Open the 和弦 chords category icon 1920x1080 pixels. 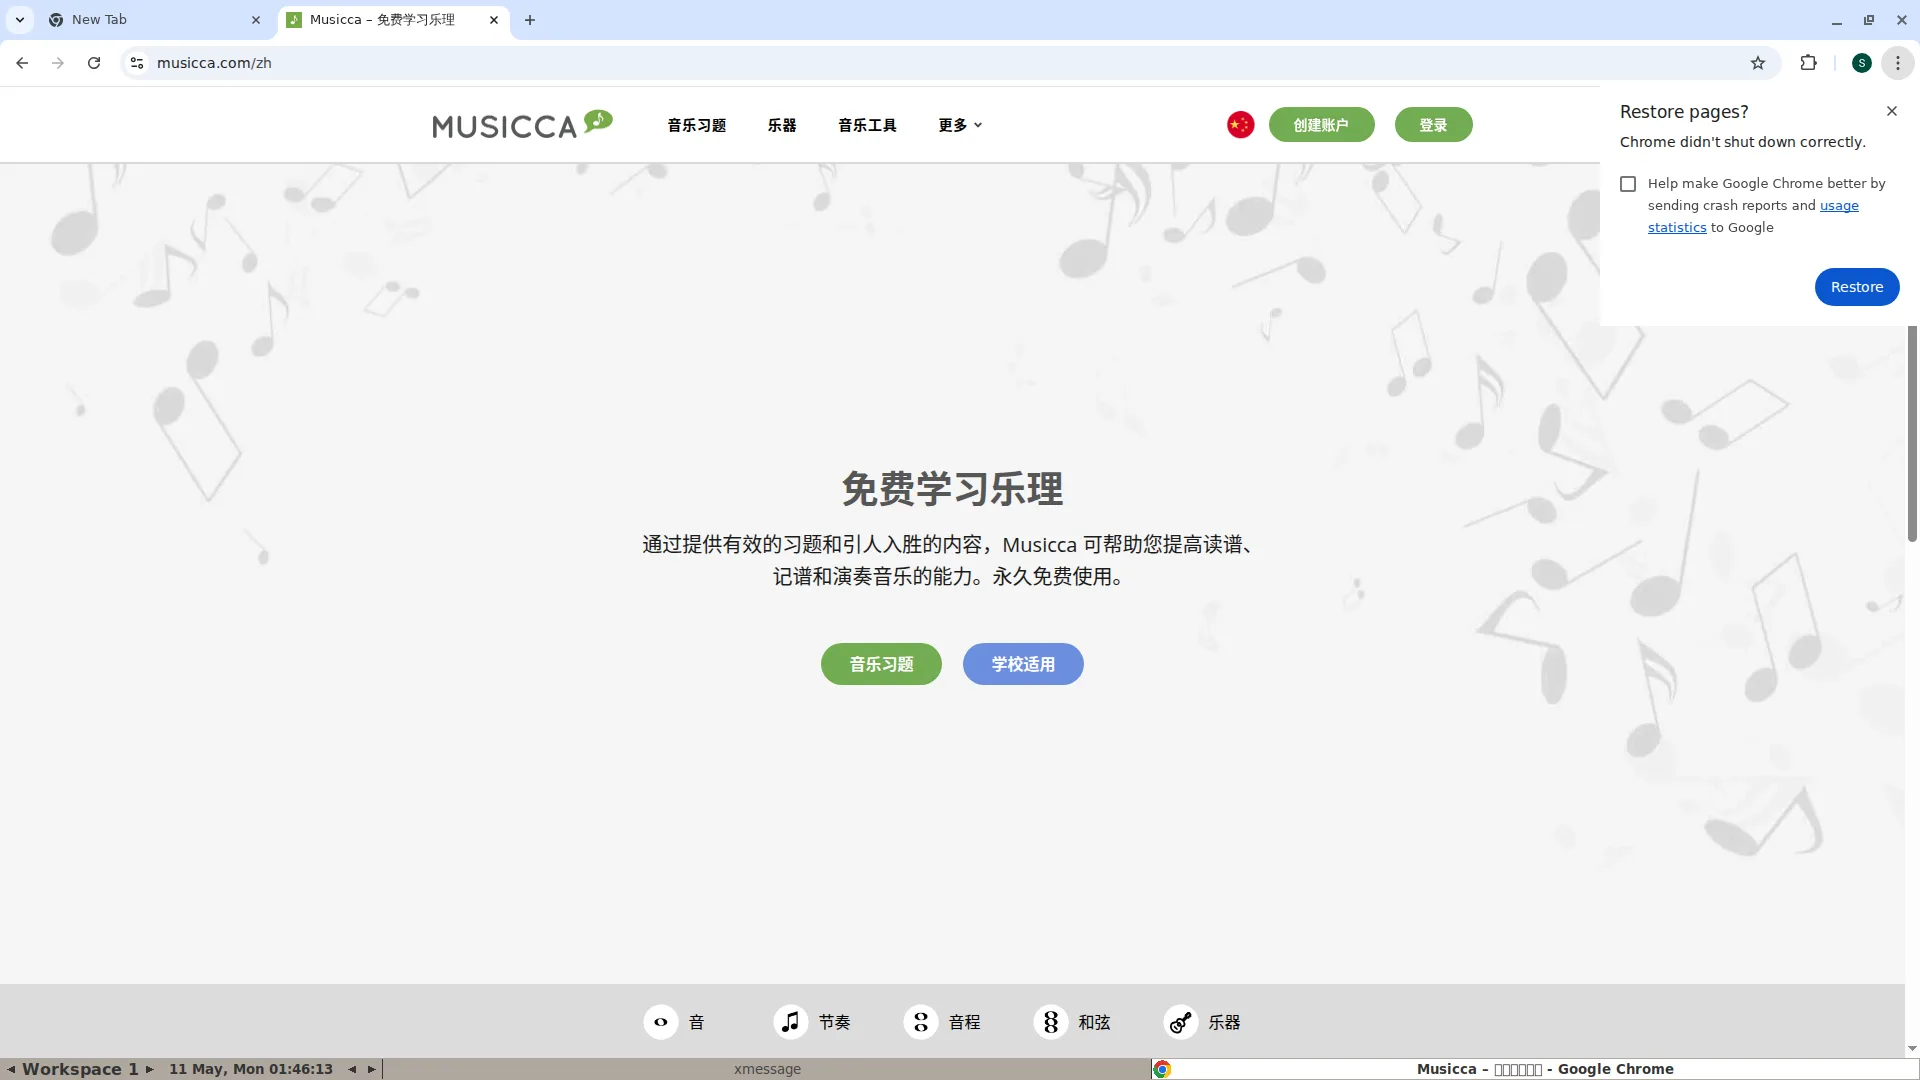coord(1050,1022)
